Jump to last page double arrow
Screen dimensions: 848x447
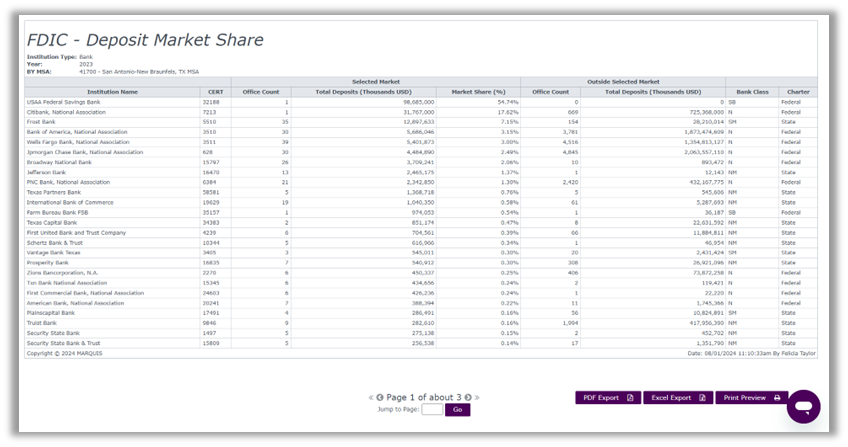point(474,397)
